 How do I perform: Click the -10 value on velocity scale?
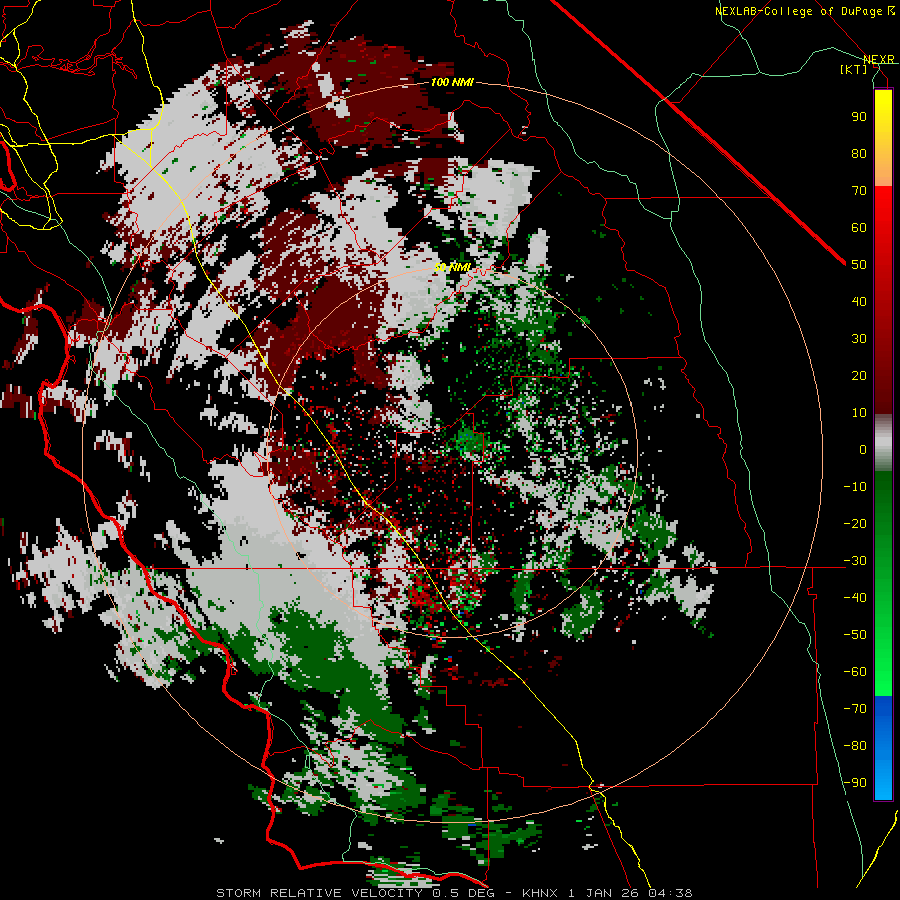pos(855,487)
